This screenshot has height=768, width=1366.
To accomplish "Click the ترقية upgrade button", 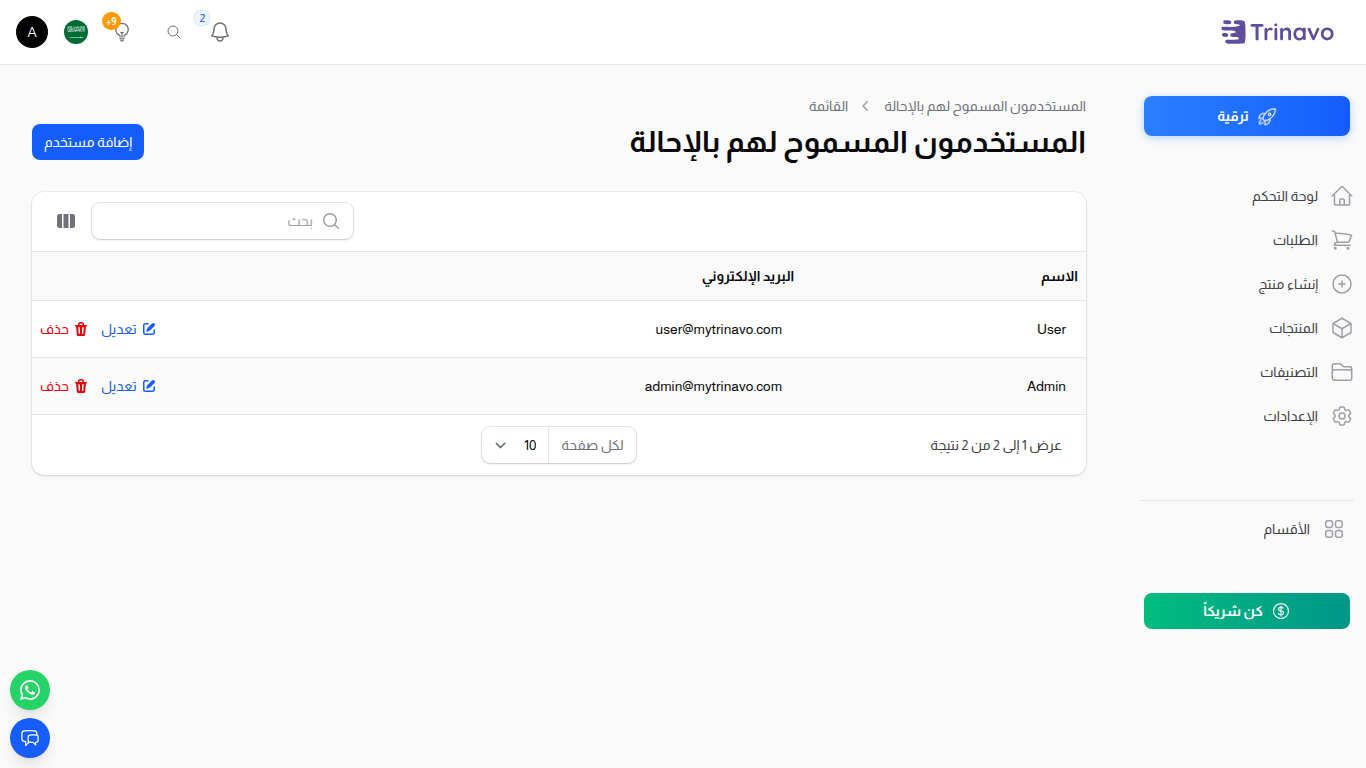I will [1247, 116].
